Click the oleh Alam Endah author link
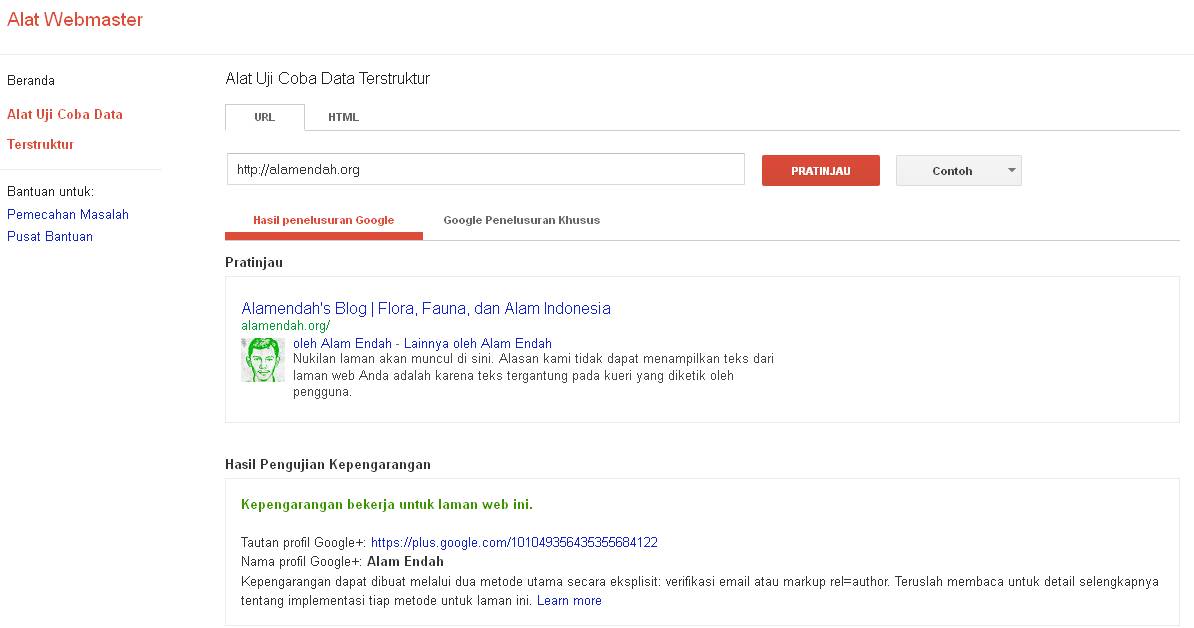Viewport: 1194px width, 628px height. pyautogui.click(x=342, y=344)
